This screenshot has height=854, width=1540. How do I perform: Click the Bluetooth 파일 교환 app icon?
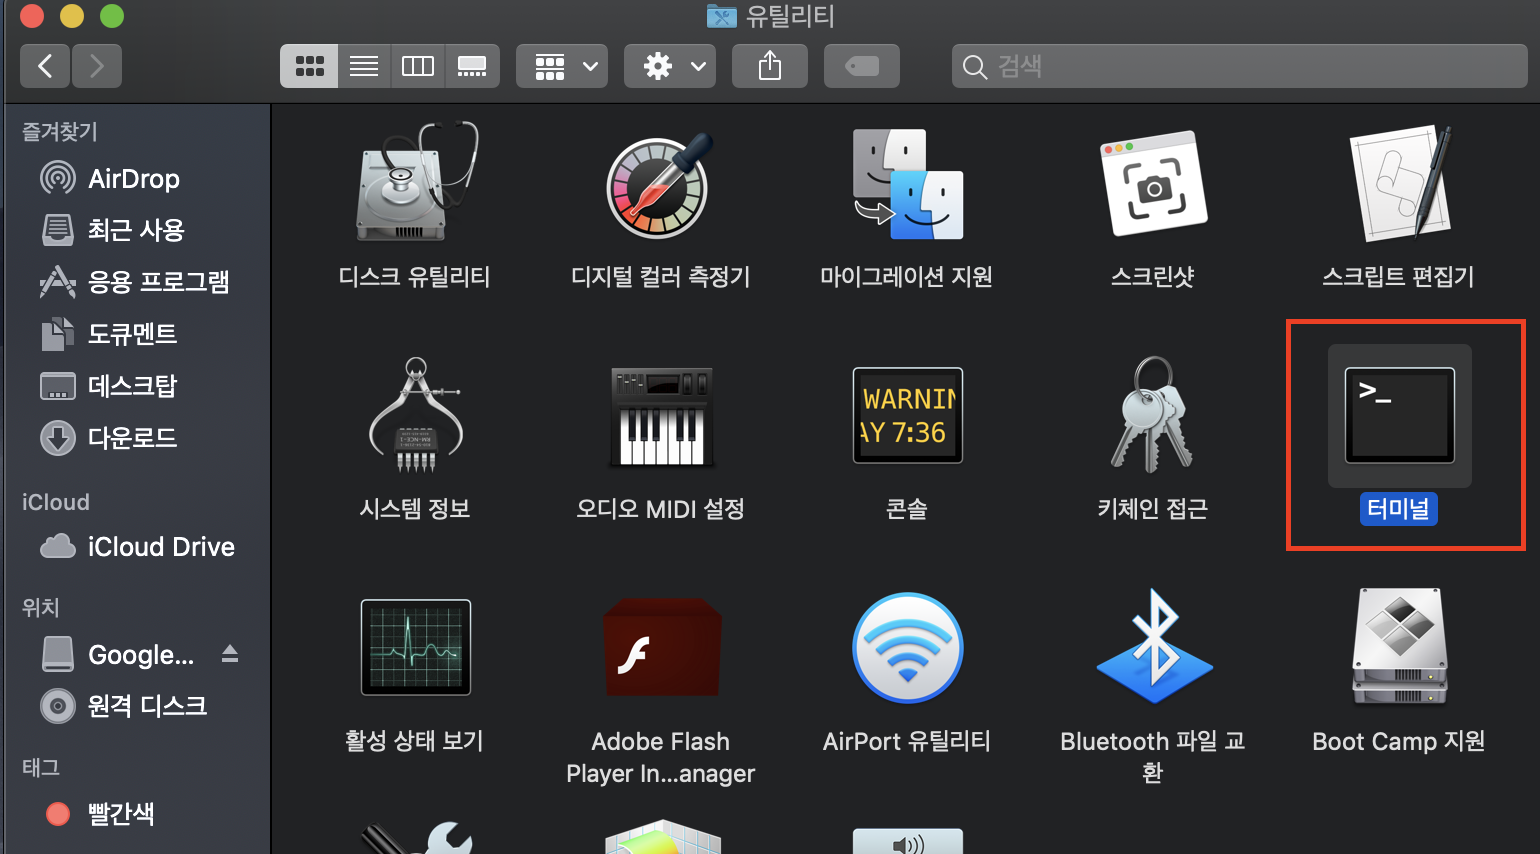pos(1153,647)
